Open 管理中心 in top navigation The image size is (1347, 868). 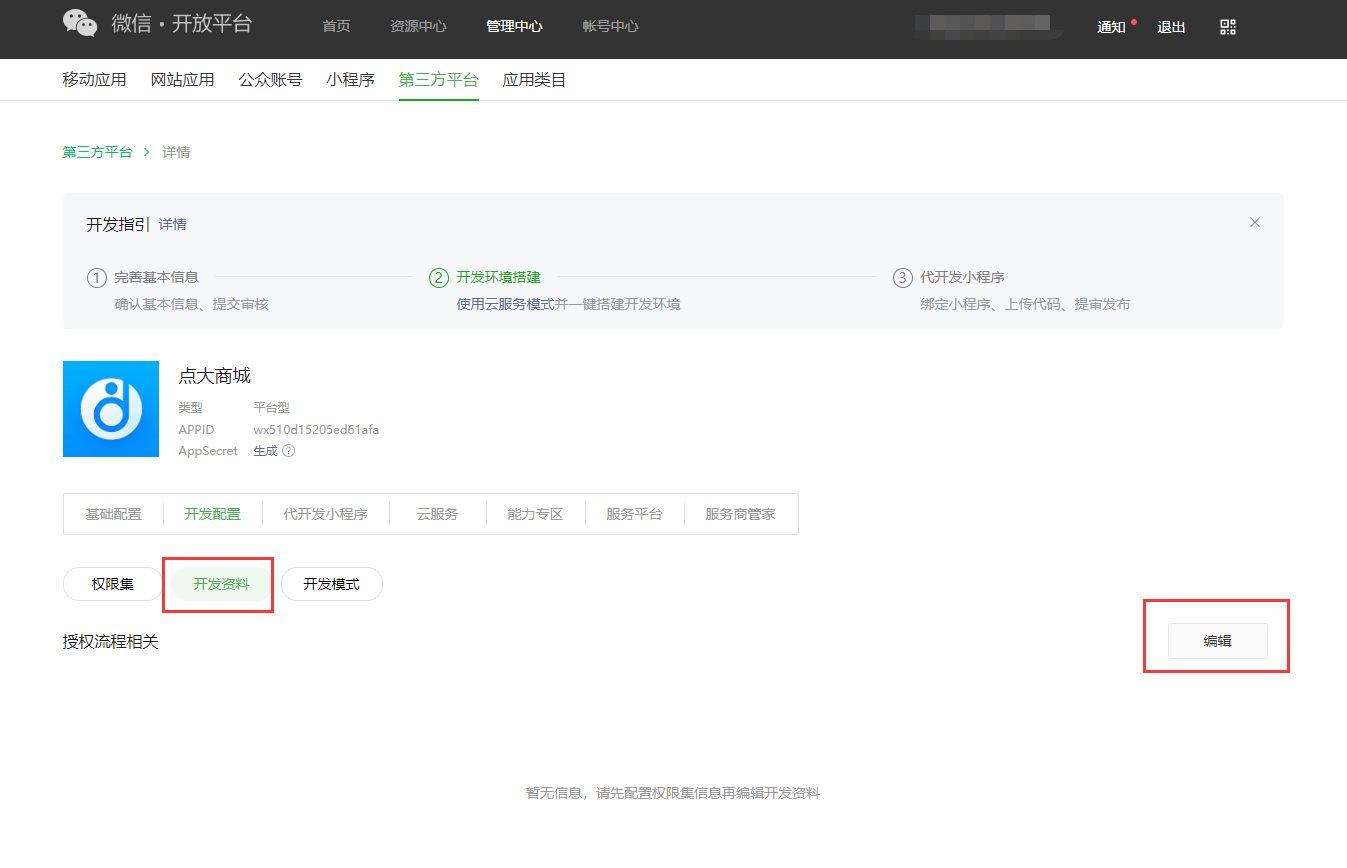click(x=514, y=27)
